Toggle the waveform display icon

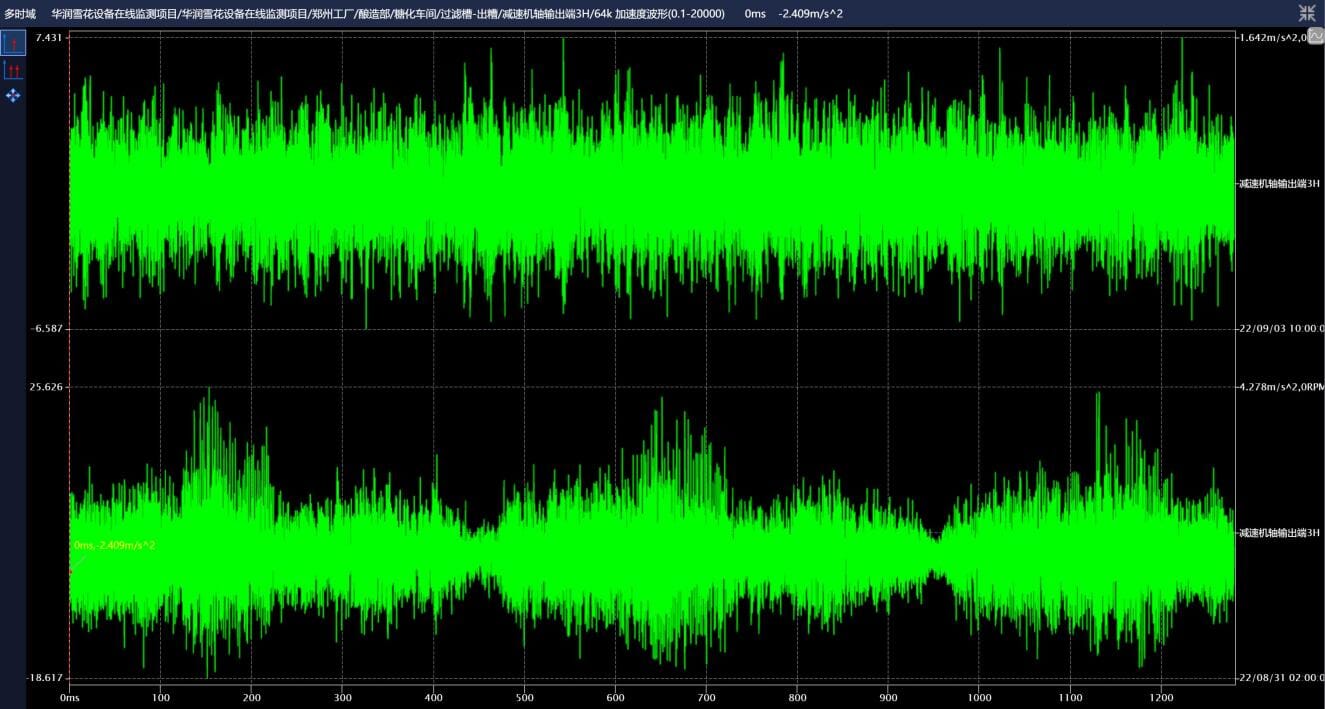[x=1316, y=36]
